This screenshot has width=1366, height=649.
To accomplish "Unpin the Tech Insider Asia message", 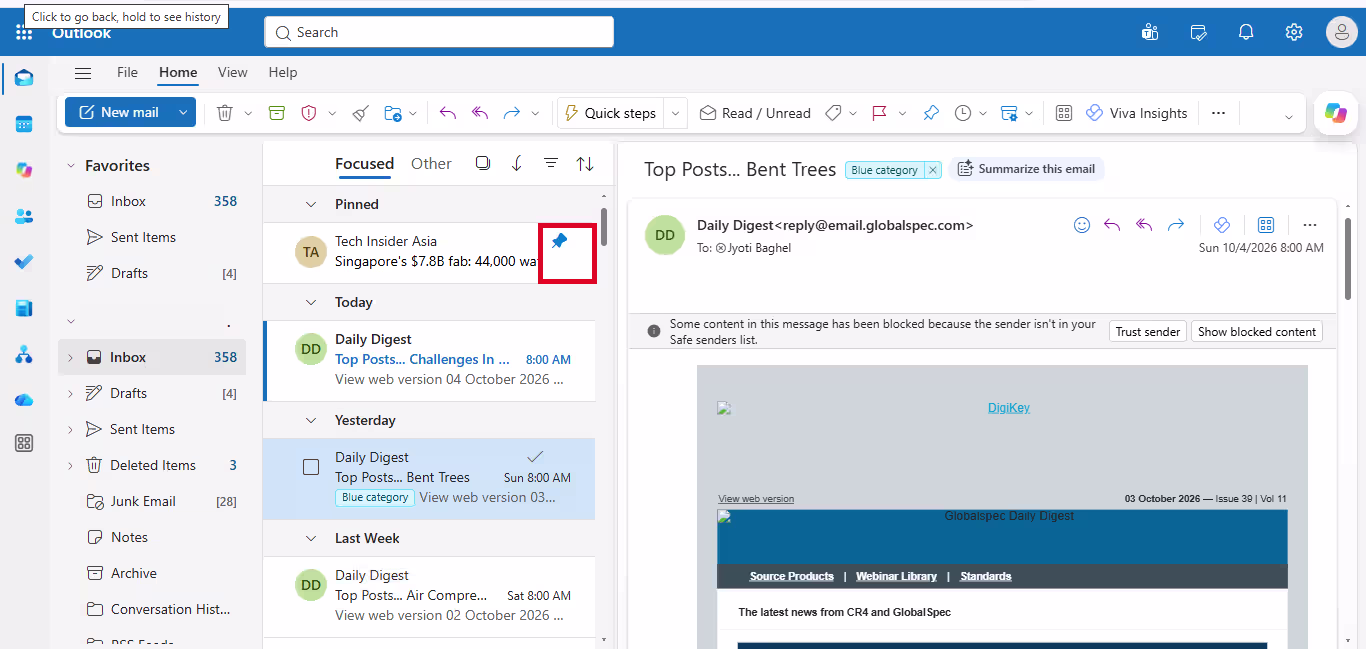I will pos(559,241).
